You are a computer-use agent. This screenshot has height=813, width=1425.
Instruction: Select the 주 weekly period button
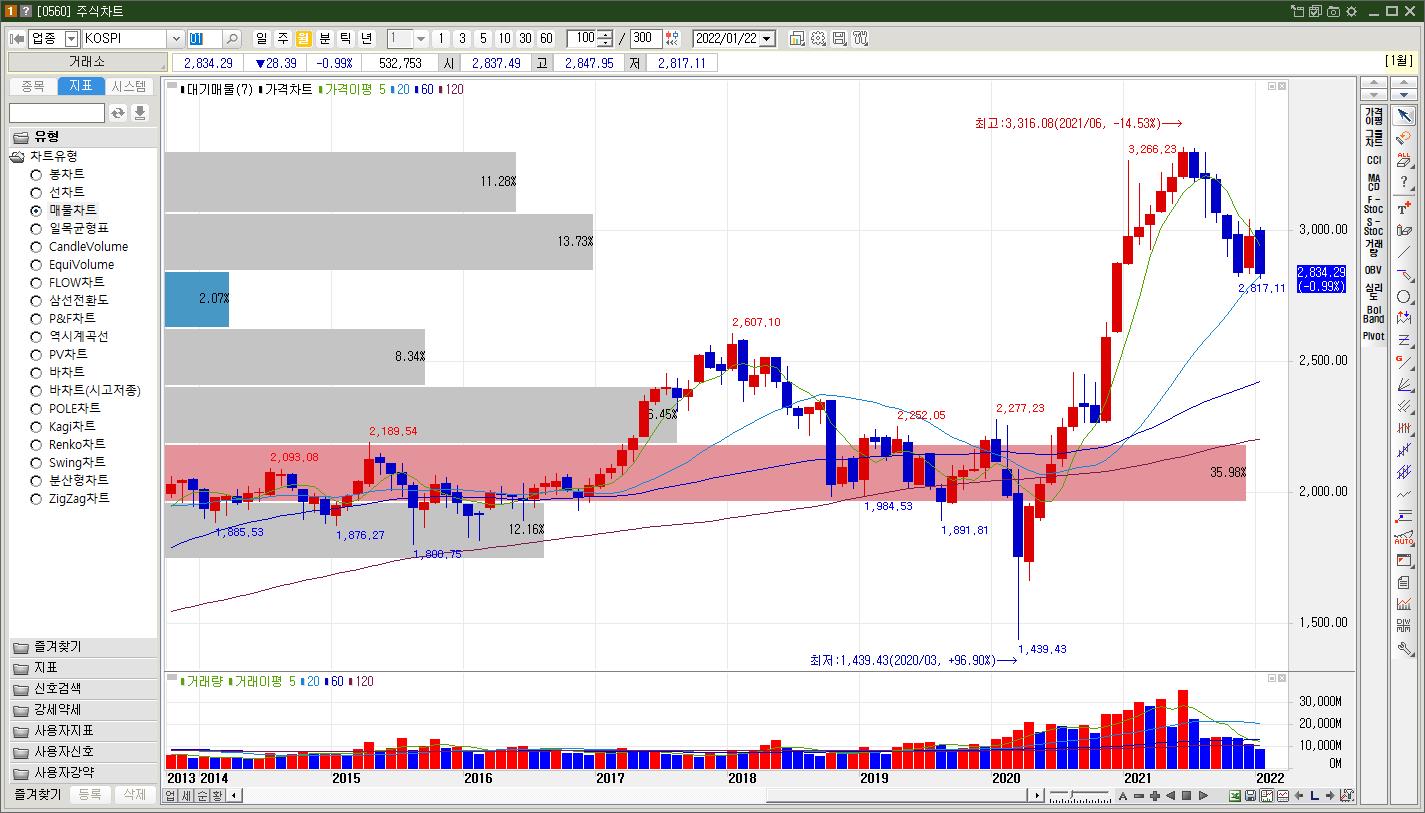283,39
